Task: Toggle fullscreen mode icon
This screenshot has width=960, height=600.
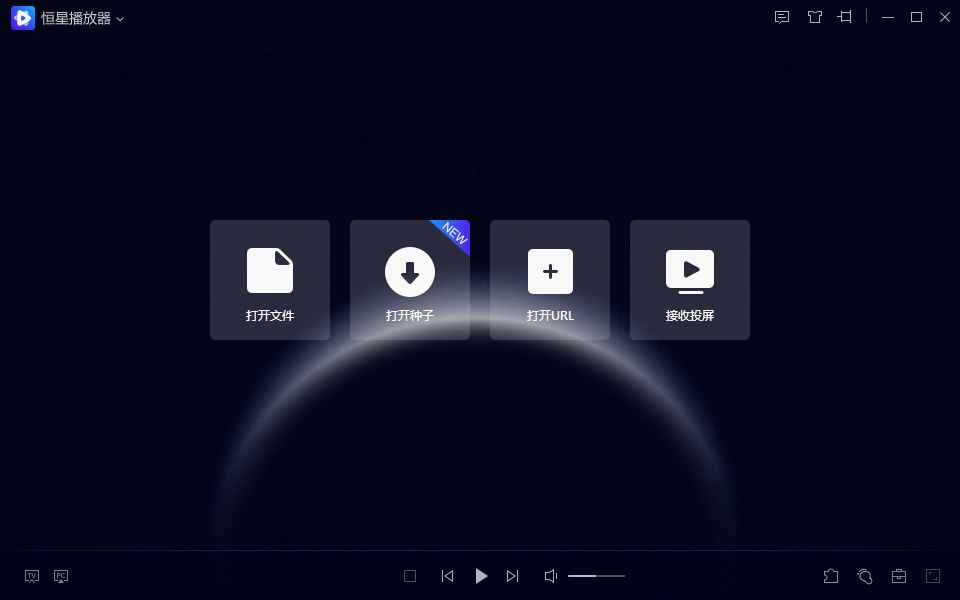Action: tap(933, 576)
